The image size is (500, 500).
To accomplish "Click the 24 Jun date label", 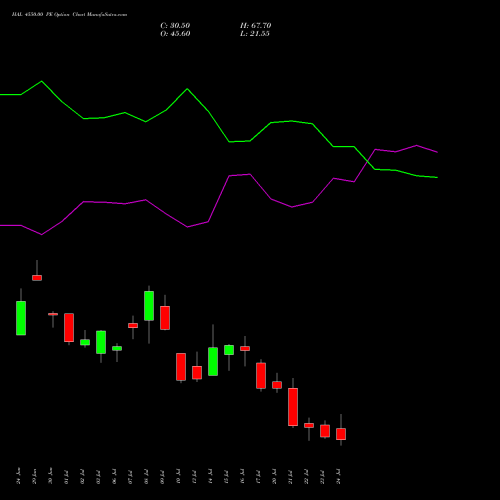I will 18,476.
